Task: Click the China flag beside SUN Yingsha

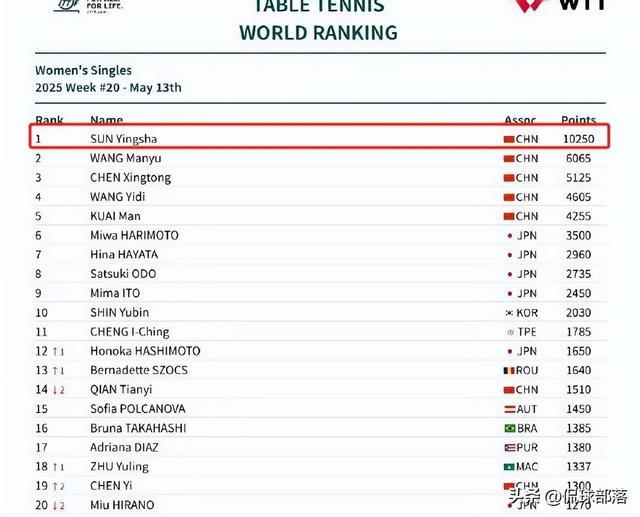Action: pos(509,139)
